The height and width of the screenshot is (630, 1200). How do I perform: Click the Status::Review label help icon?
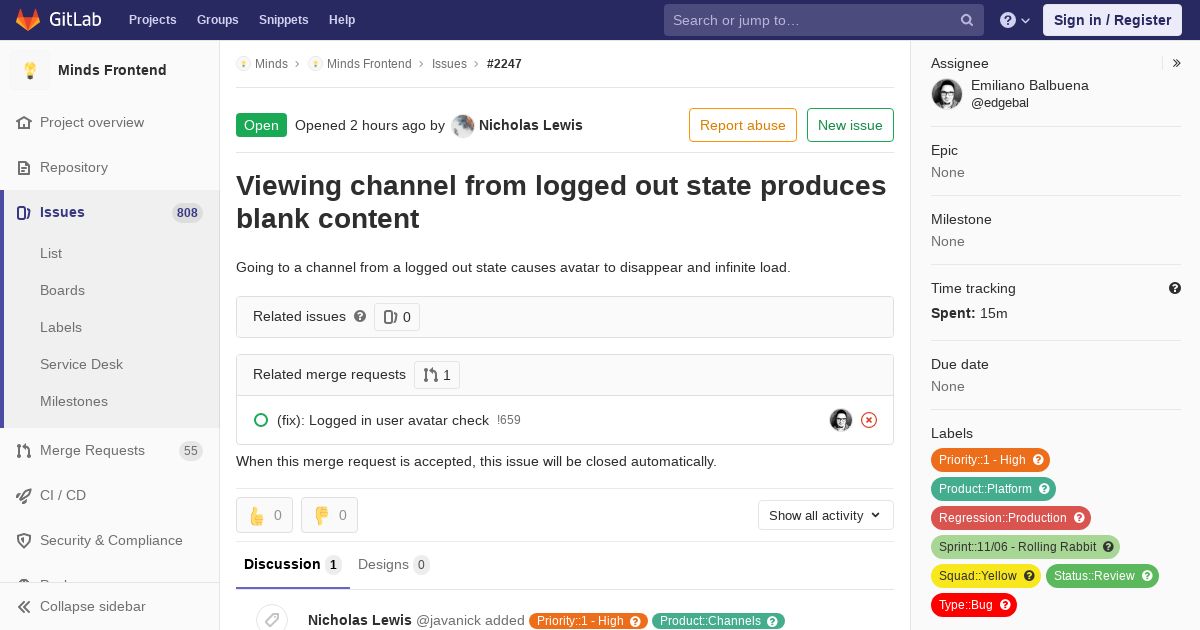point(1147,576)
